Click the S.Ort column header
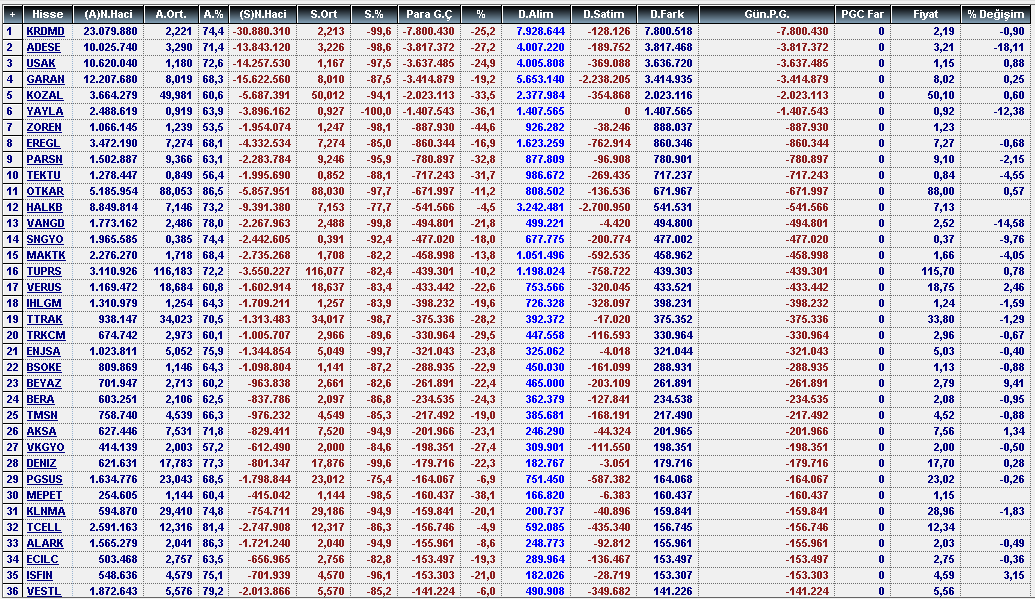 (x=323, y=15)
